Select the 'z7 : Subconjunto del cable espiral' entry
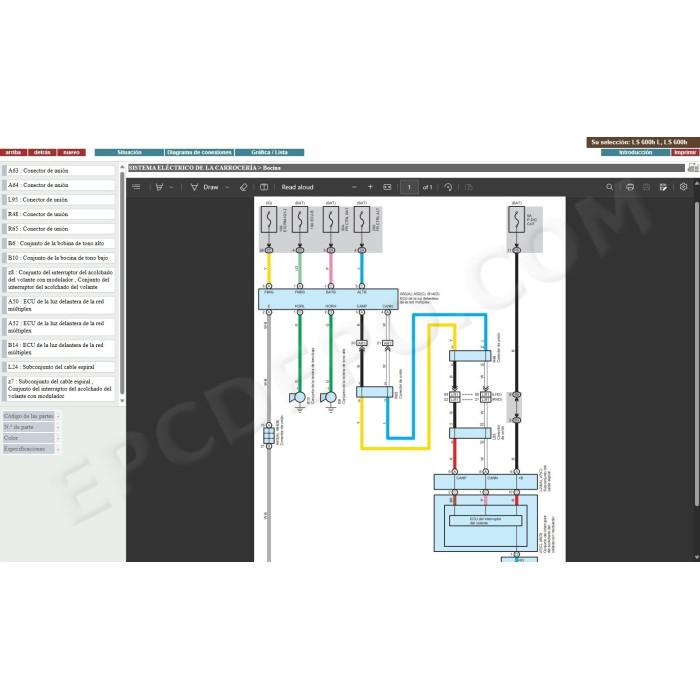 coord(60,388)
